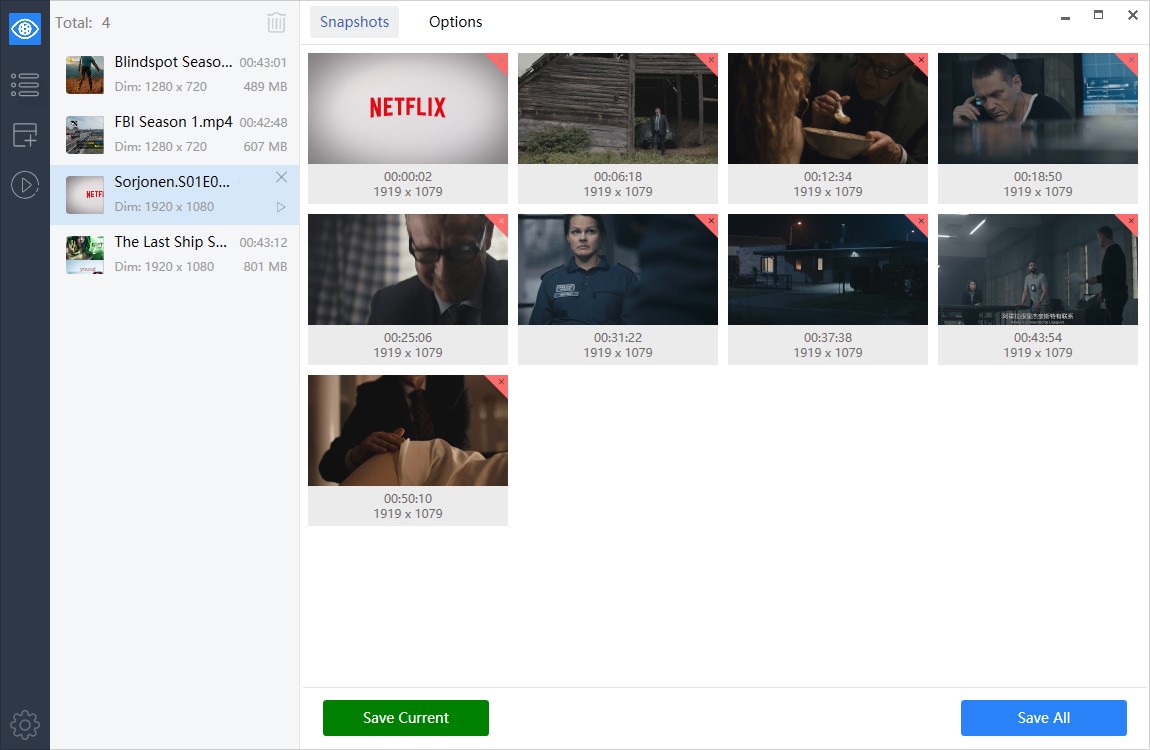
Task: Click the "FBI Season 1.mp4" file name
Action: click(173, 122)
